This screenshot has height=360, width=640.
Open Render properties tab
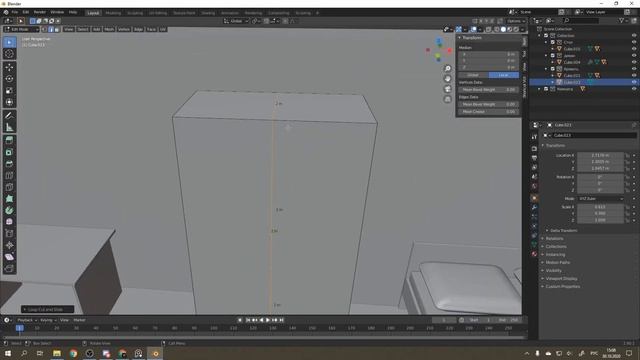pos(534,149)
